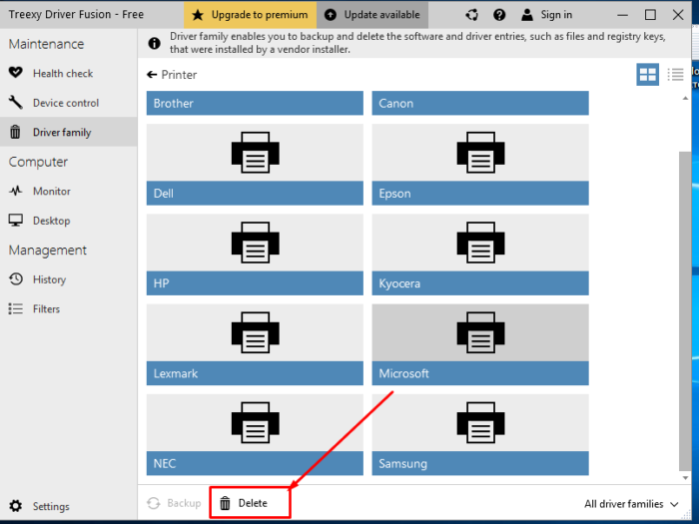This screenshot has width=699, height=524.
Task: Open Device control wrench icon
Action: [x=16, y=103]
